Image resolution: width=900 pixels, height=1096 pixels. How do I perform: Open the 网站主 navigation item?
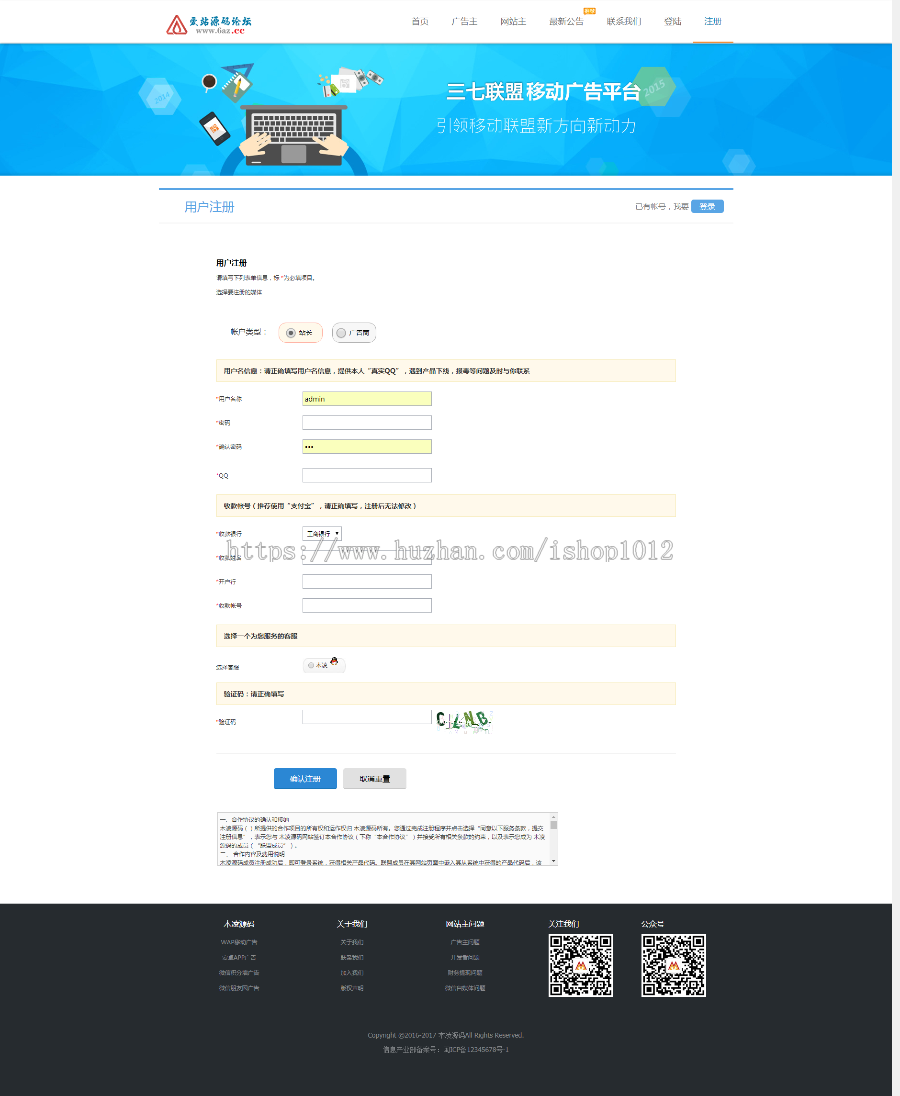[x=513, y=22]
